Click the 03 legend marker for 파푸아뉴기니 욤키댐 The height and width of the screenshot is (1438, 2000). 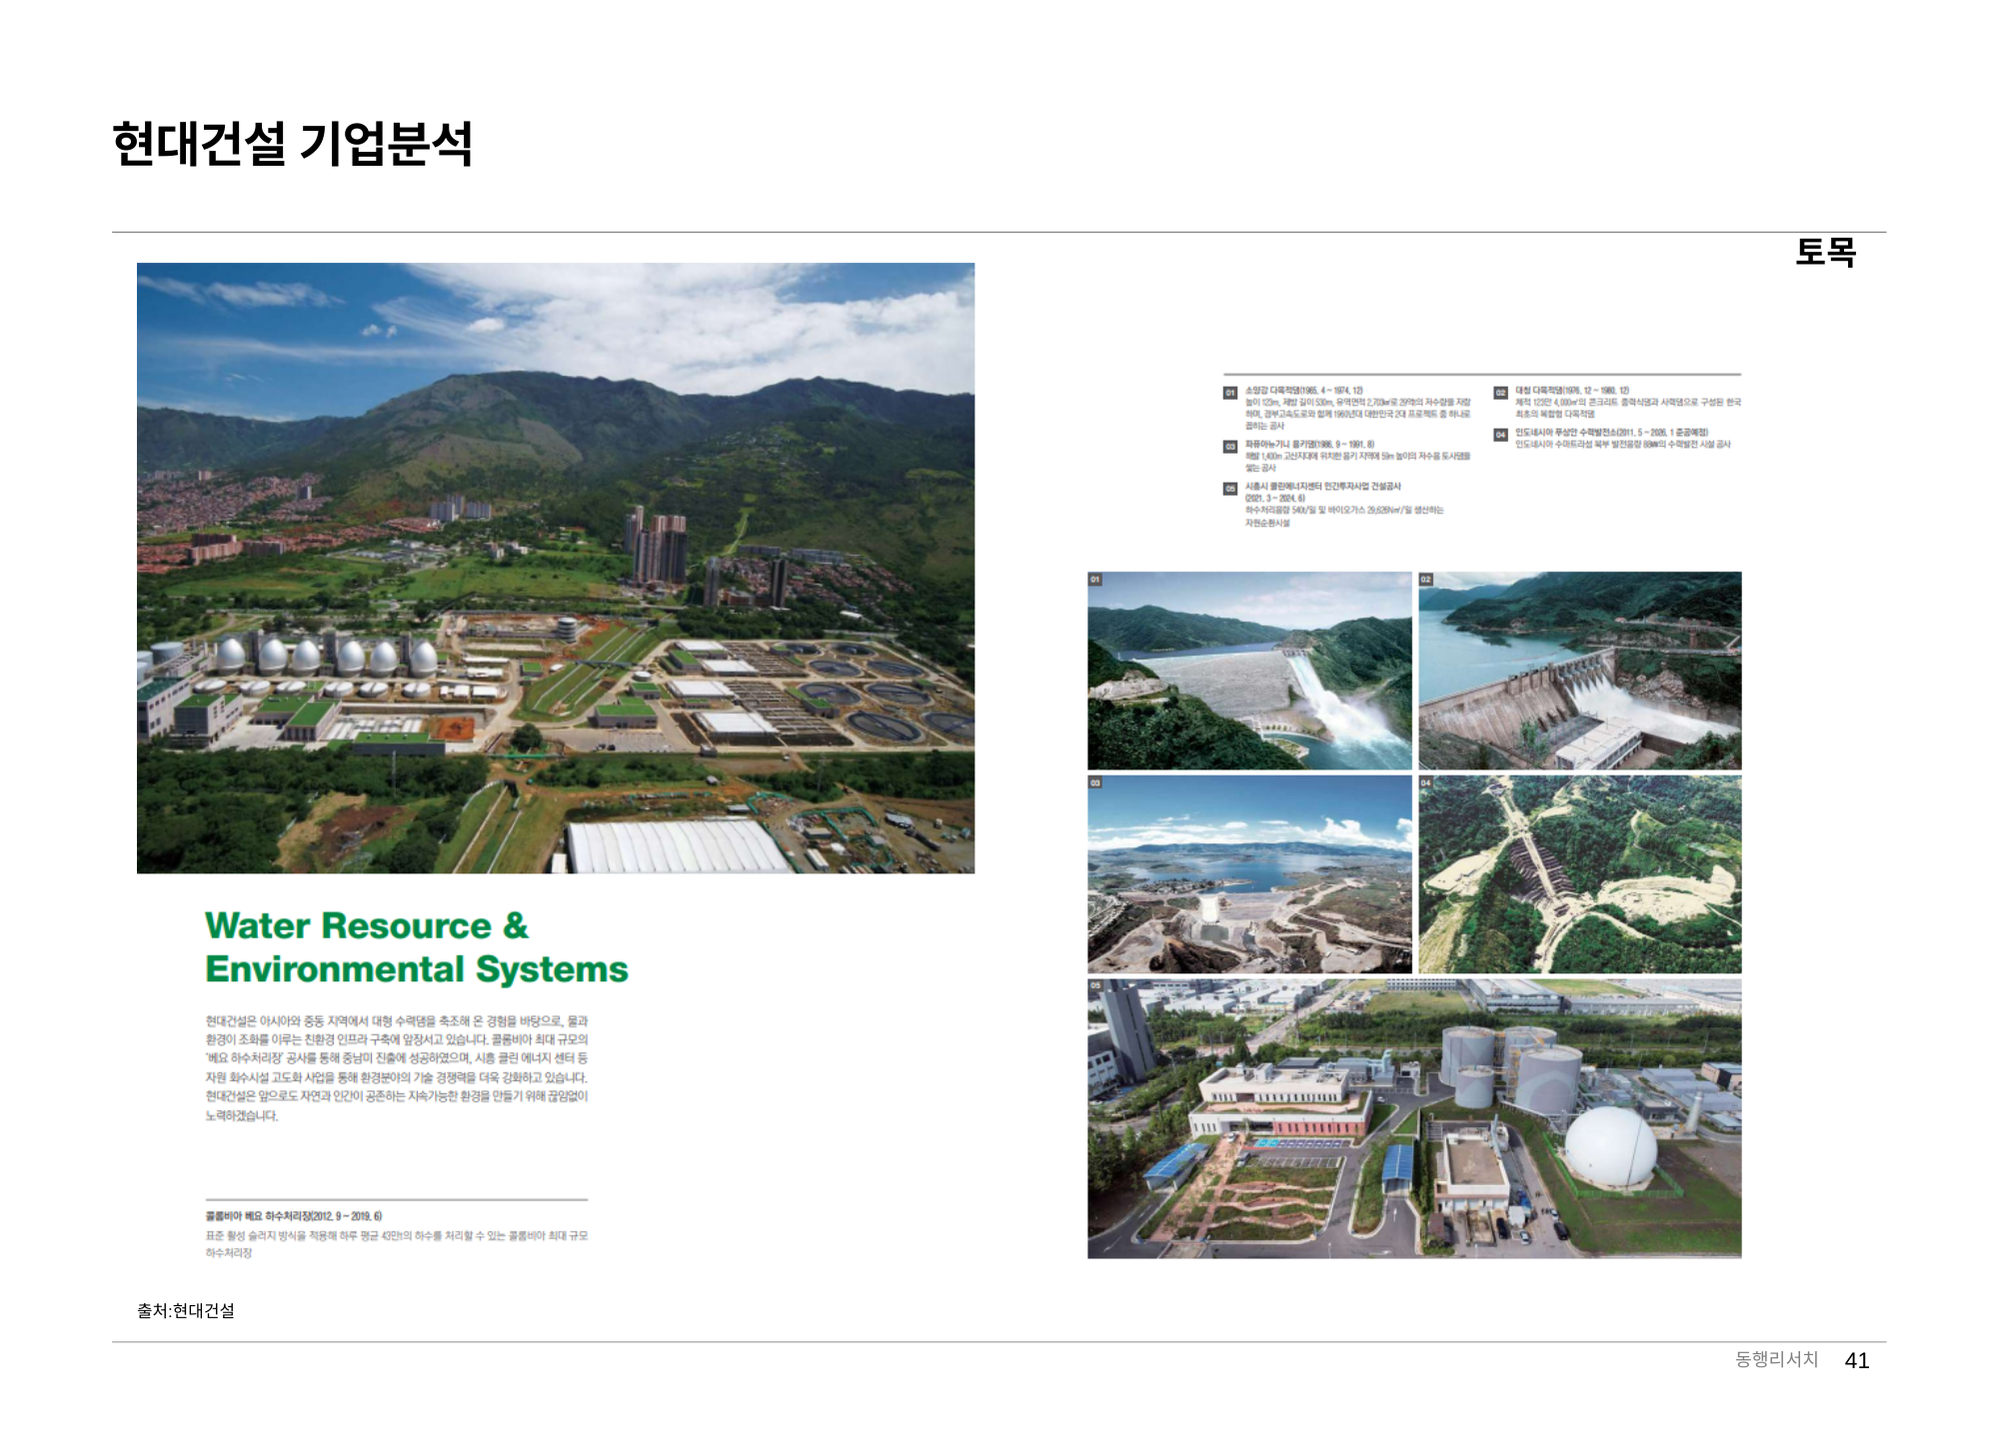pyautogui.click(x=1230, y=446)
